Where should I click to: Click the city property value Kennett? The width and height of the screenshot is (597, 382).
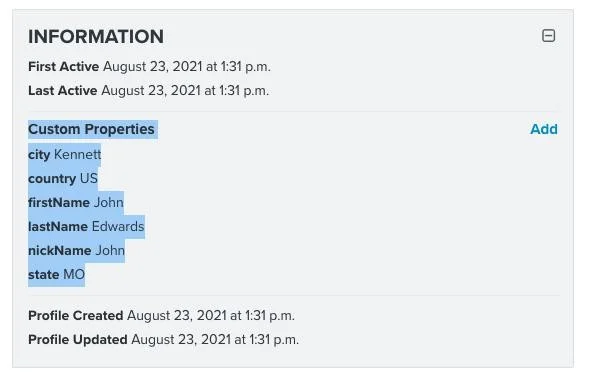pos(77,155)
